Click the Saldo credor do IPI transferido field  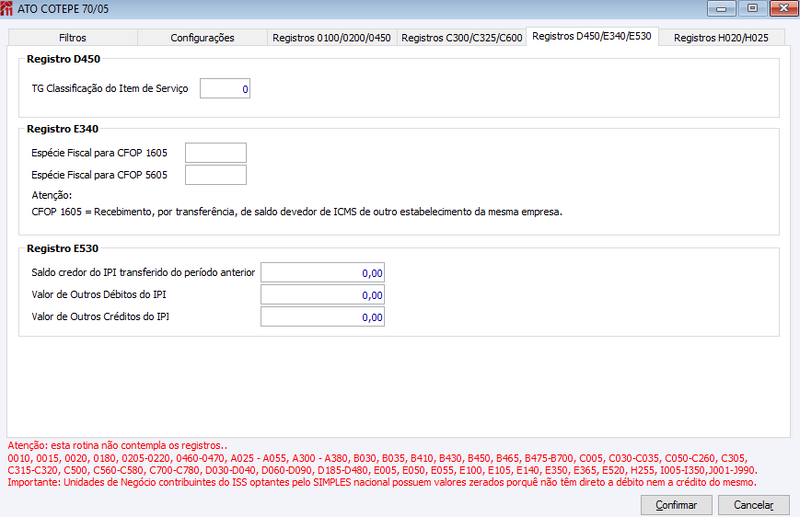pos(322,273)
